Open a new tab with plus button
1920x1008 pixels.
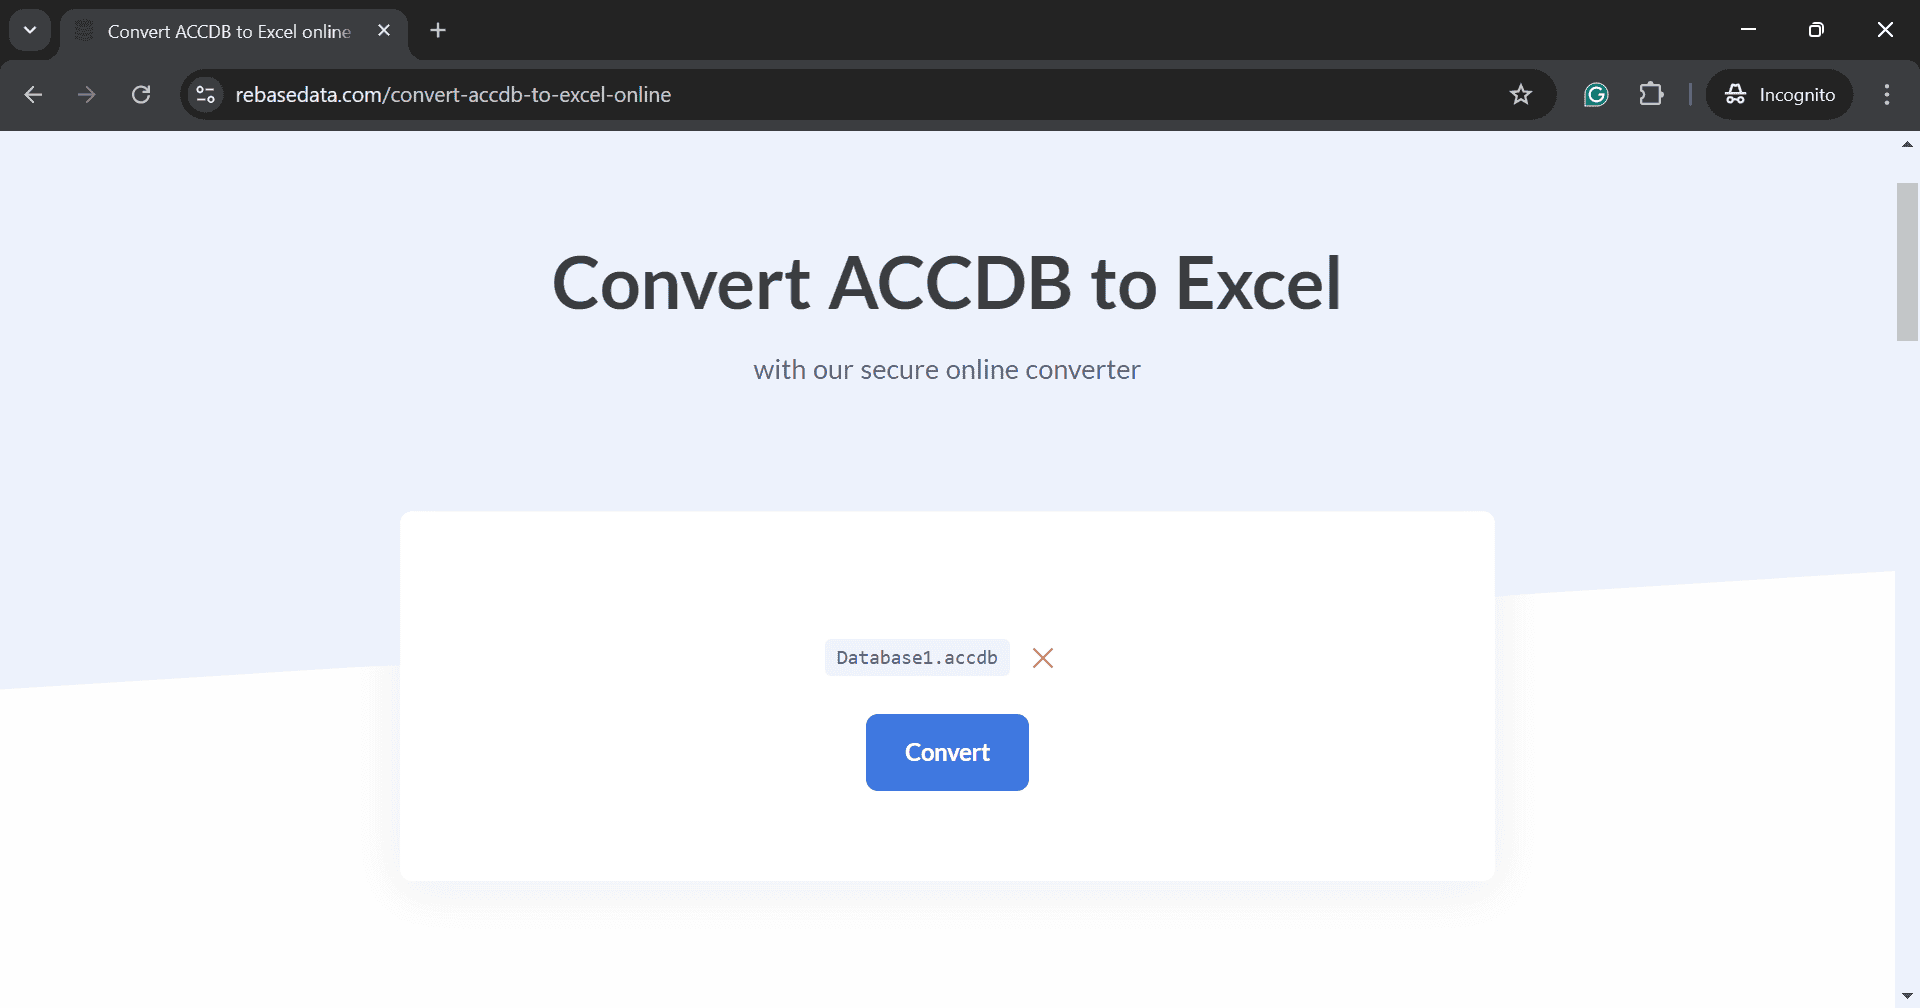pyautogui.click(x=438, y=30)
